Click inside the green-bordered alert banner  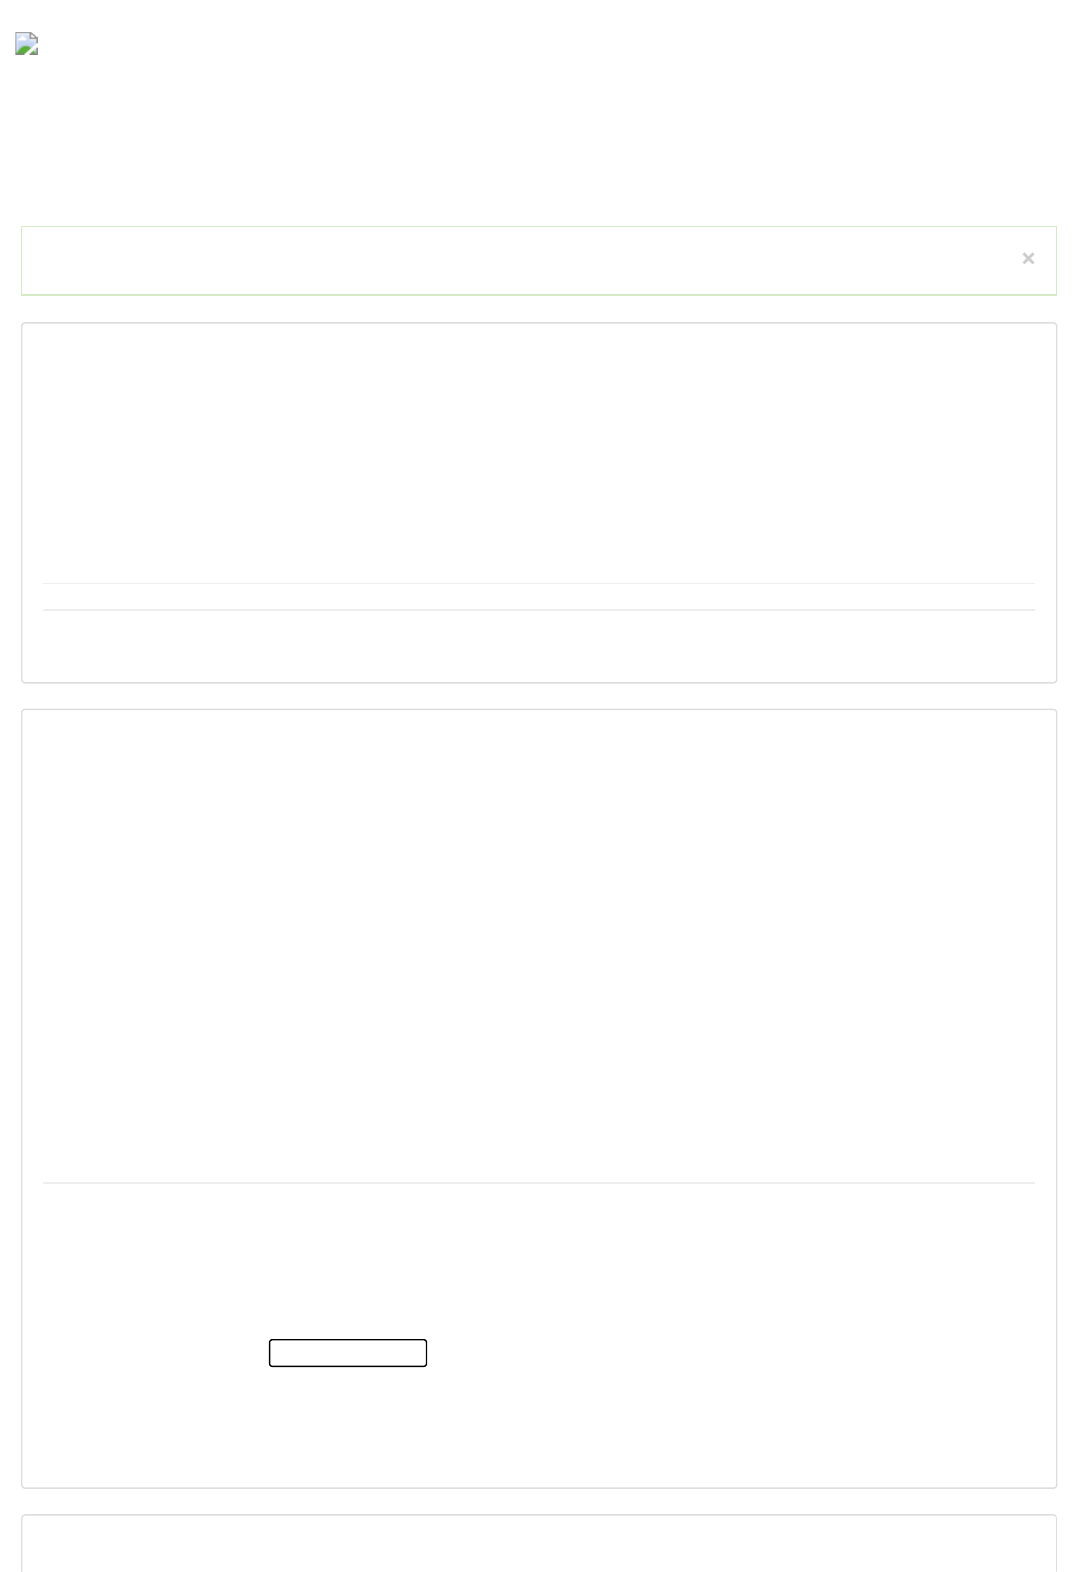click(x=520, y=260)
